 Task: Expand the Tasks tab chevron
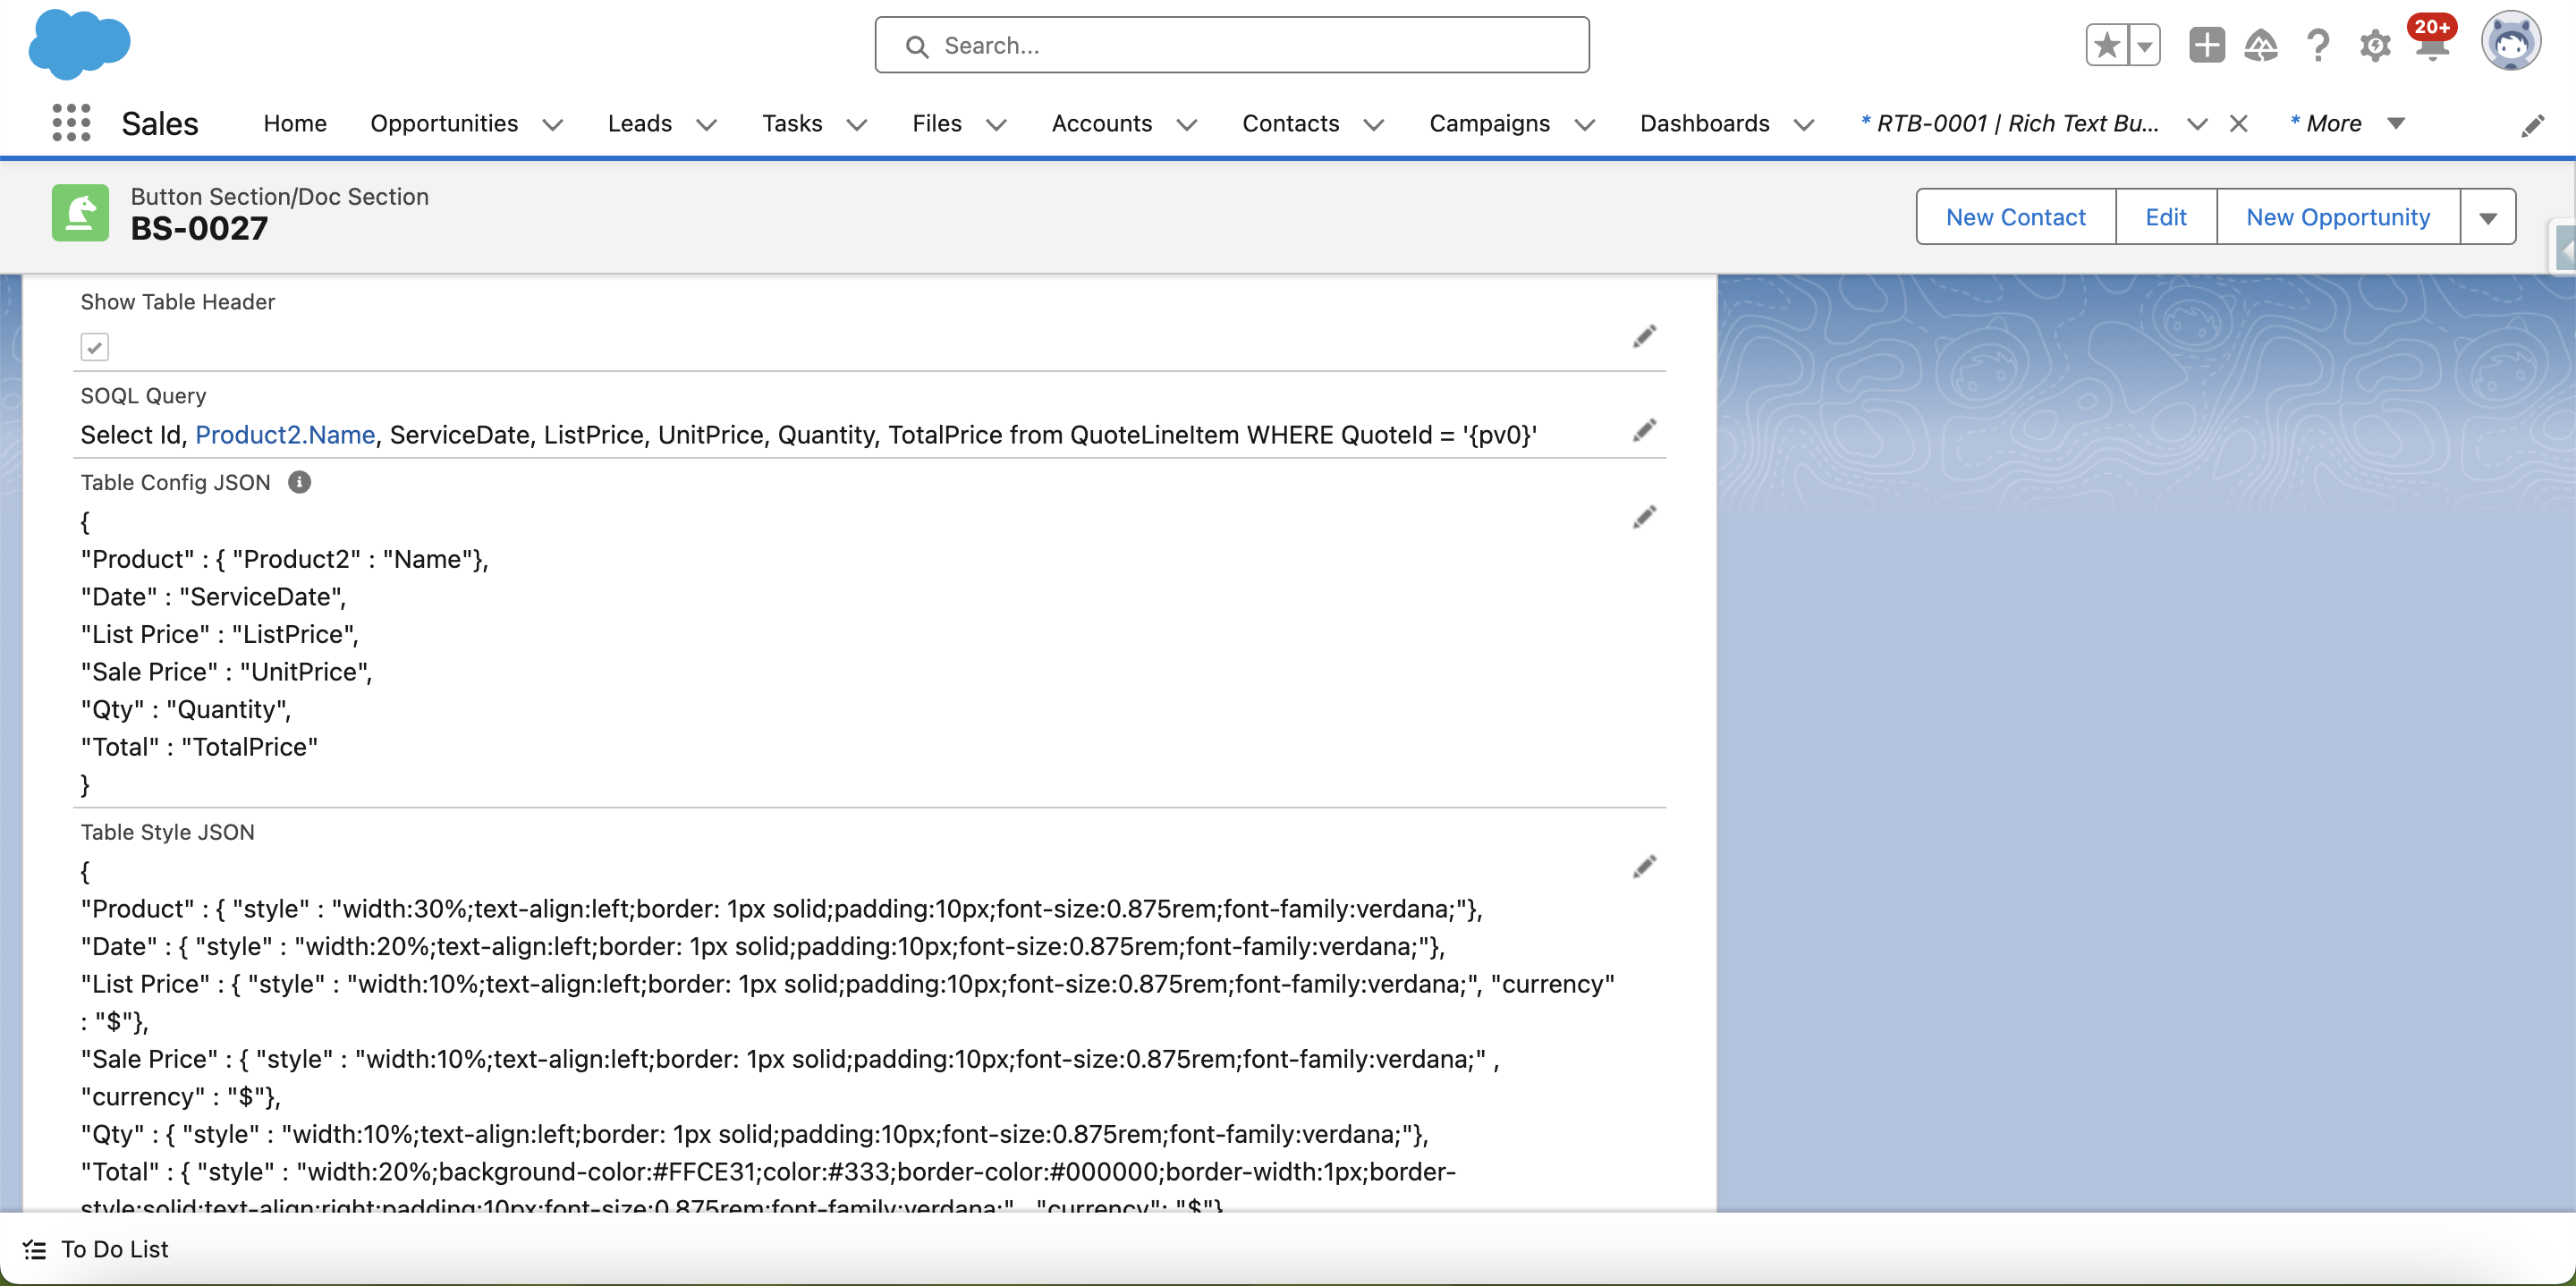(856, 124)
